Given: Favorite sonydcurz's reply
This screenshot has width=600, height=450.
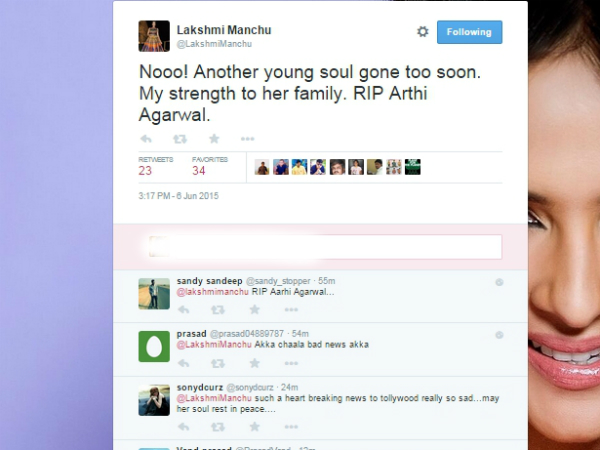Looking at the screenshot, I should click(254, 426).
